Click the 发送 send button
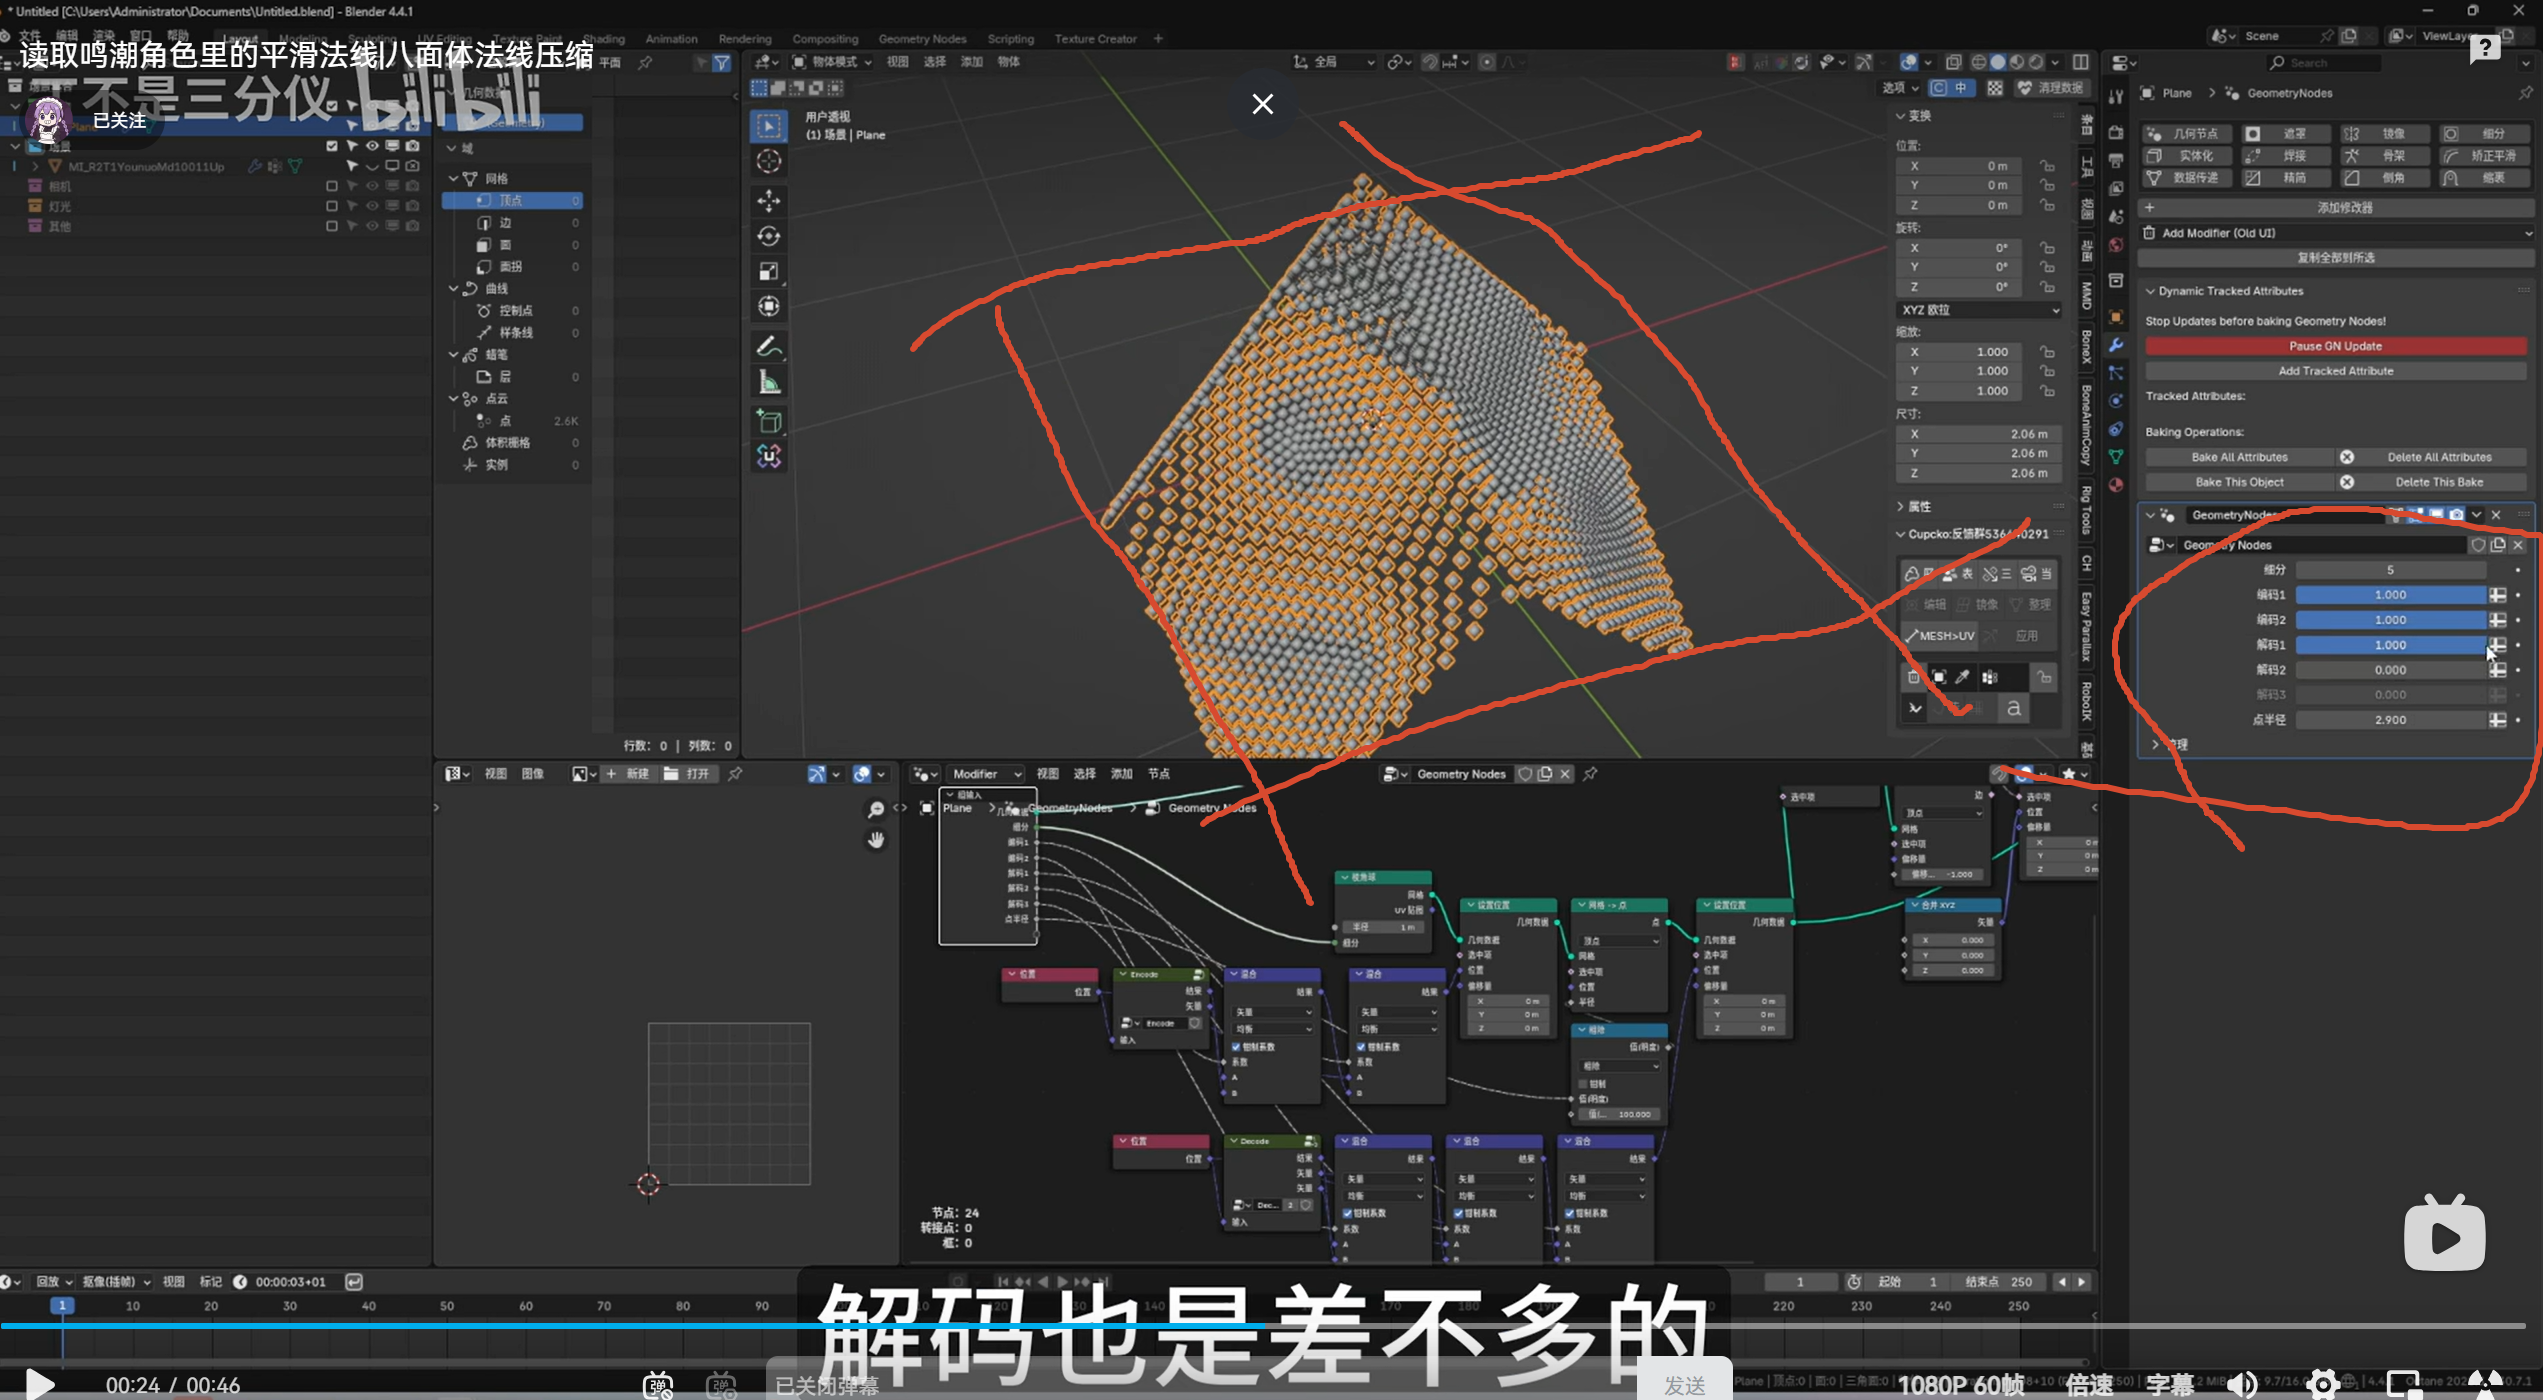The height and width of the screenshot is (1400, 2543). coord(1684,1385)
